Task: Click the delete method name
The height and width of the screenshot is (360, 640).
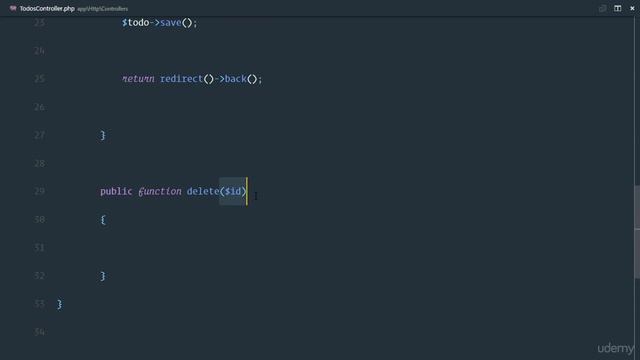Action: click(203, 191)
